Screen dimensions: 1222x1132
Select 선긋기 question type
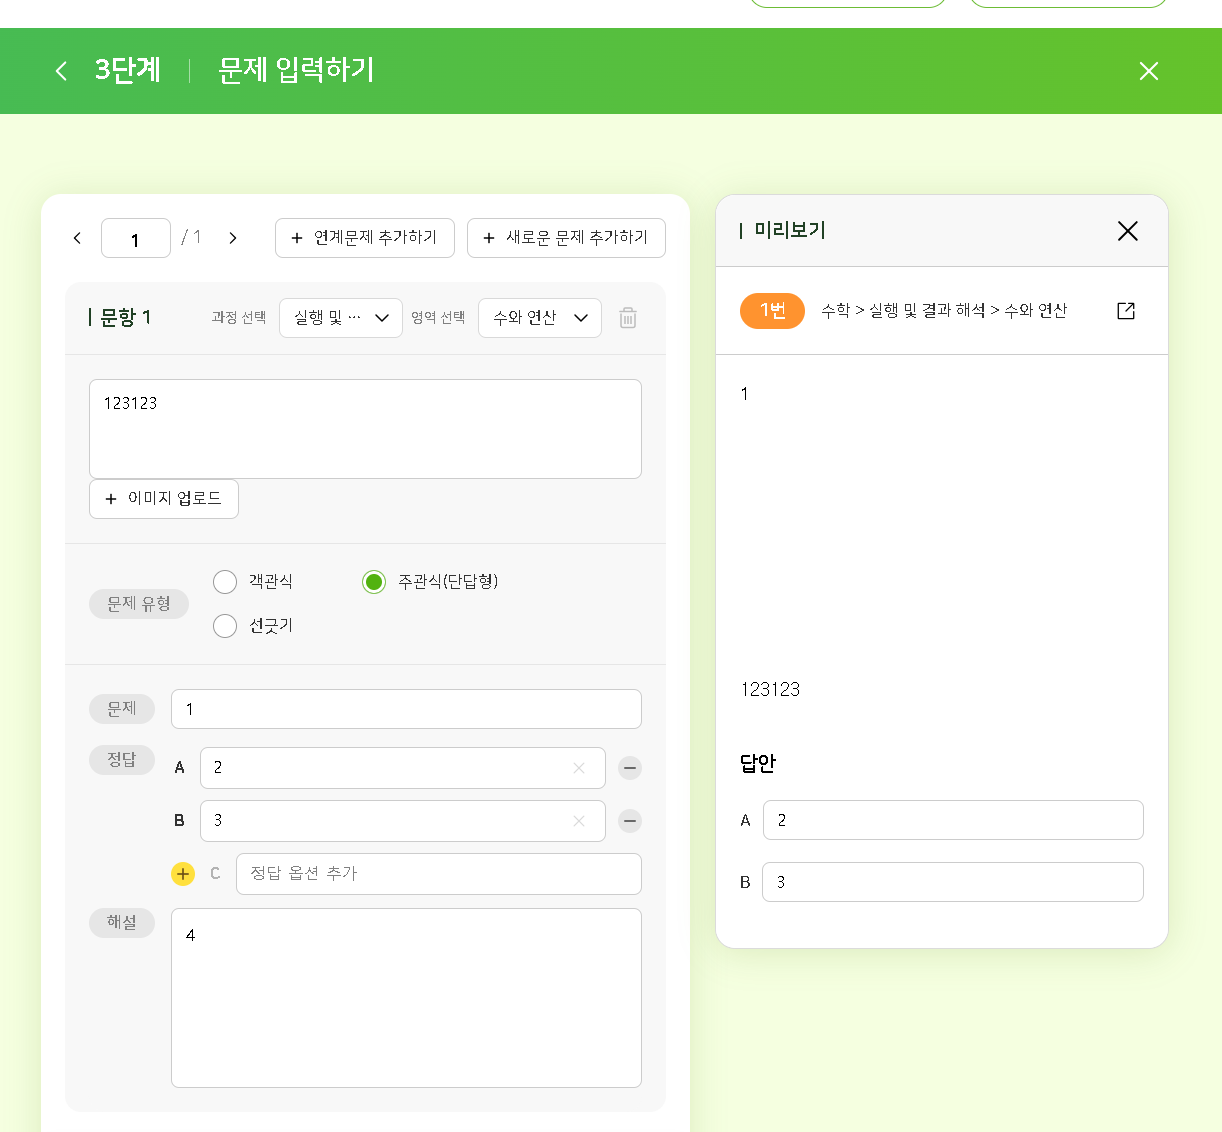pyautogui.click(x=225, y=626)
